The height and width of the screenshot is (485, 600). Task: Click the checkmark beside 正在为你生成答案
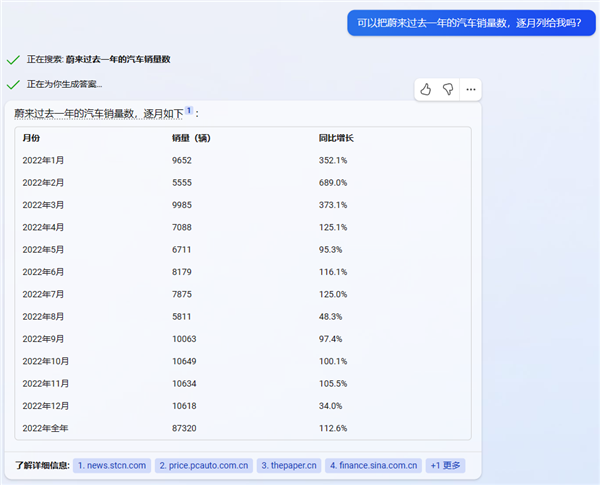(x=13, y=85)
